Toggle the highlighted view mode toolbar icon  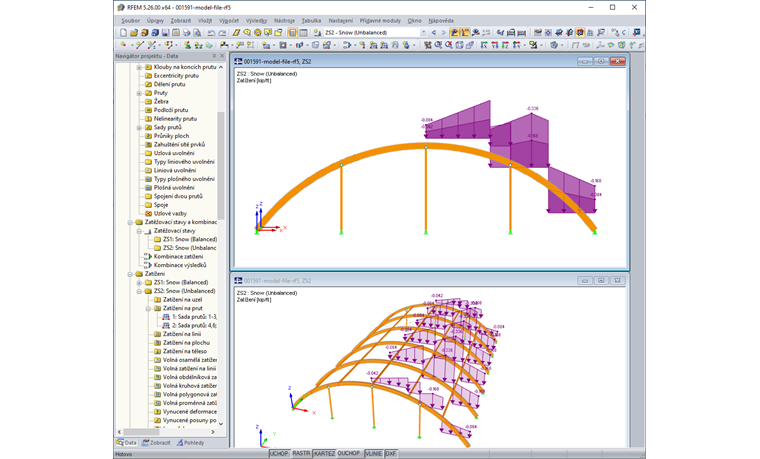(580, 32)
